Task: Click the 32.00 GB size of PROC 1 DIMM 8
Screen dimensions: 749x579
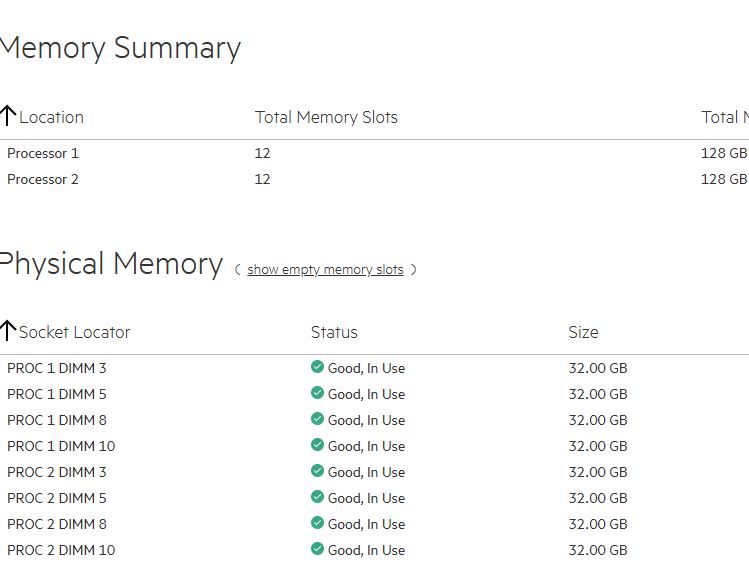Action: pyautogui.click(x=598, y=420)
